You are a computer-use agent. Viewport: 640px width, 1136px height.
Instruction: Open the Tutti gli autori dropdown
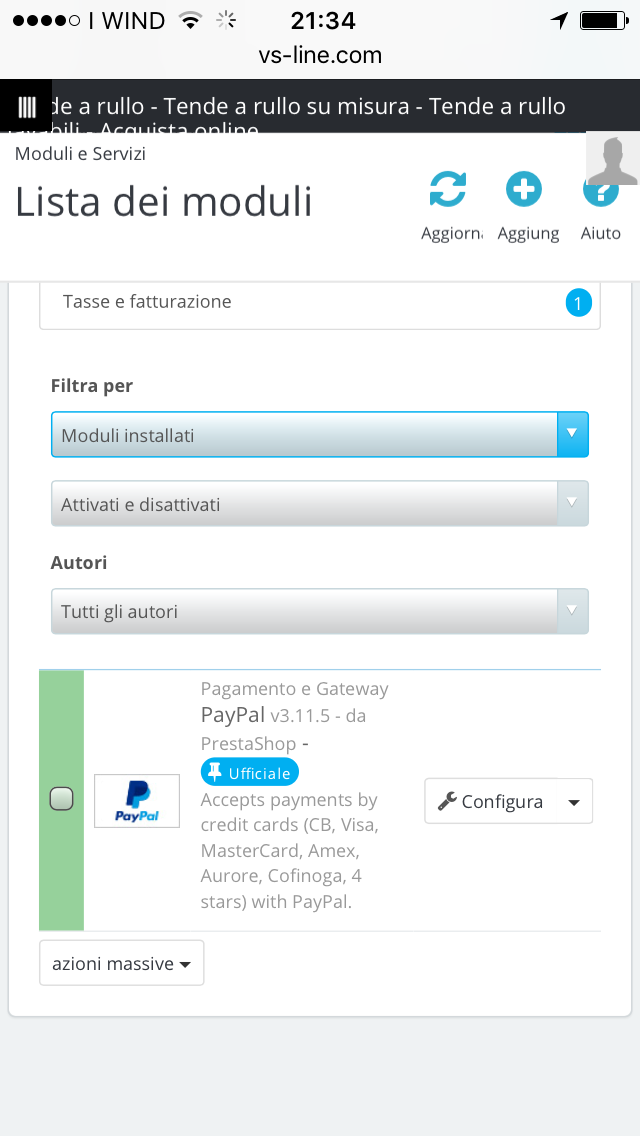pyautogui.click(x=320, y=611)
